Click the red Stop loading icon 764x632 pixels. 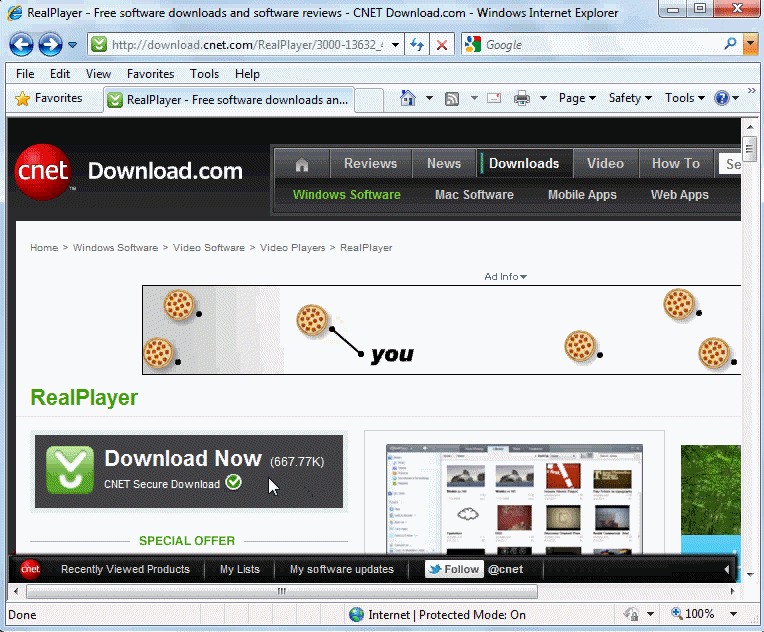(442, 45)
